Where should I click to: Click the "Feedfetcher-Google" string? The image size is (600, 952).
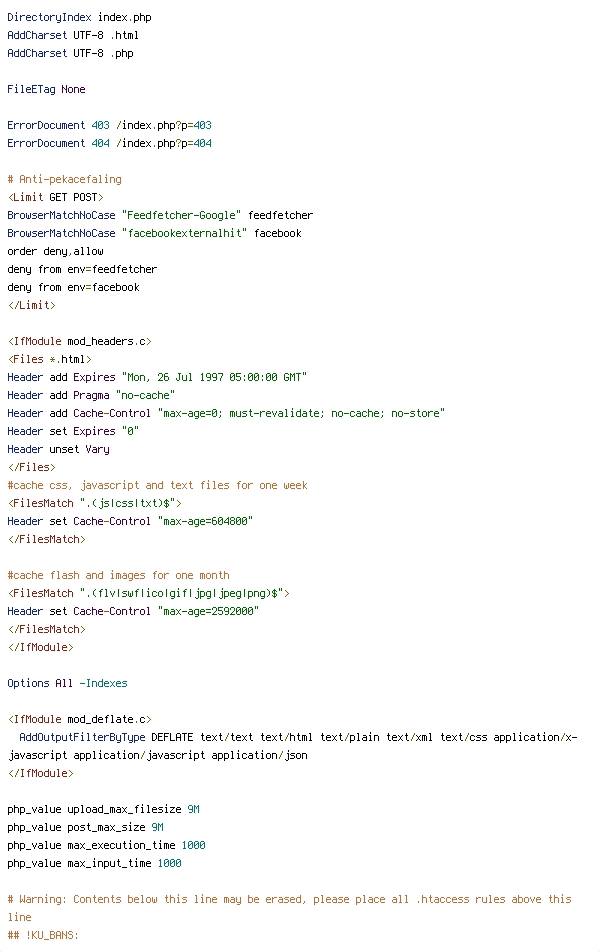[181, 216]
